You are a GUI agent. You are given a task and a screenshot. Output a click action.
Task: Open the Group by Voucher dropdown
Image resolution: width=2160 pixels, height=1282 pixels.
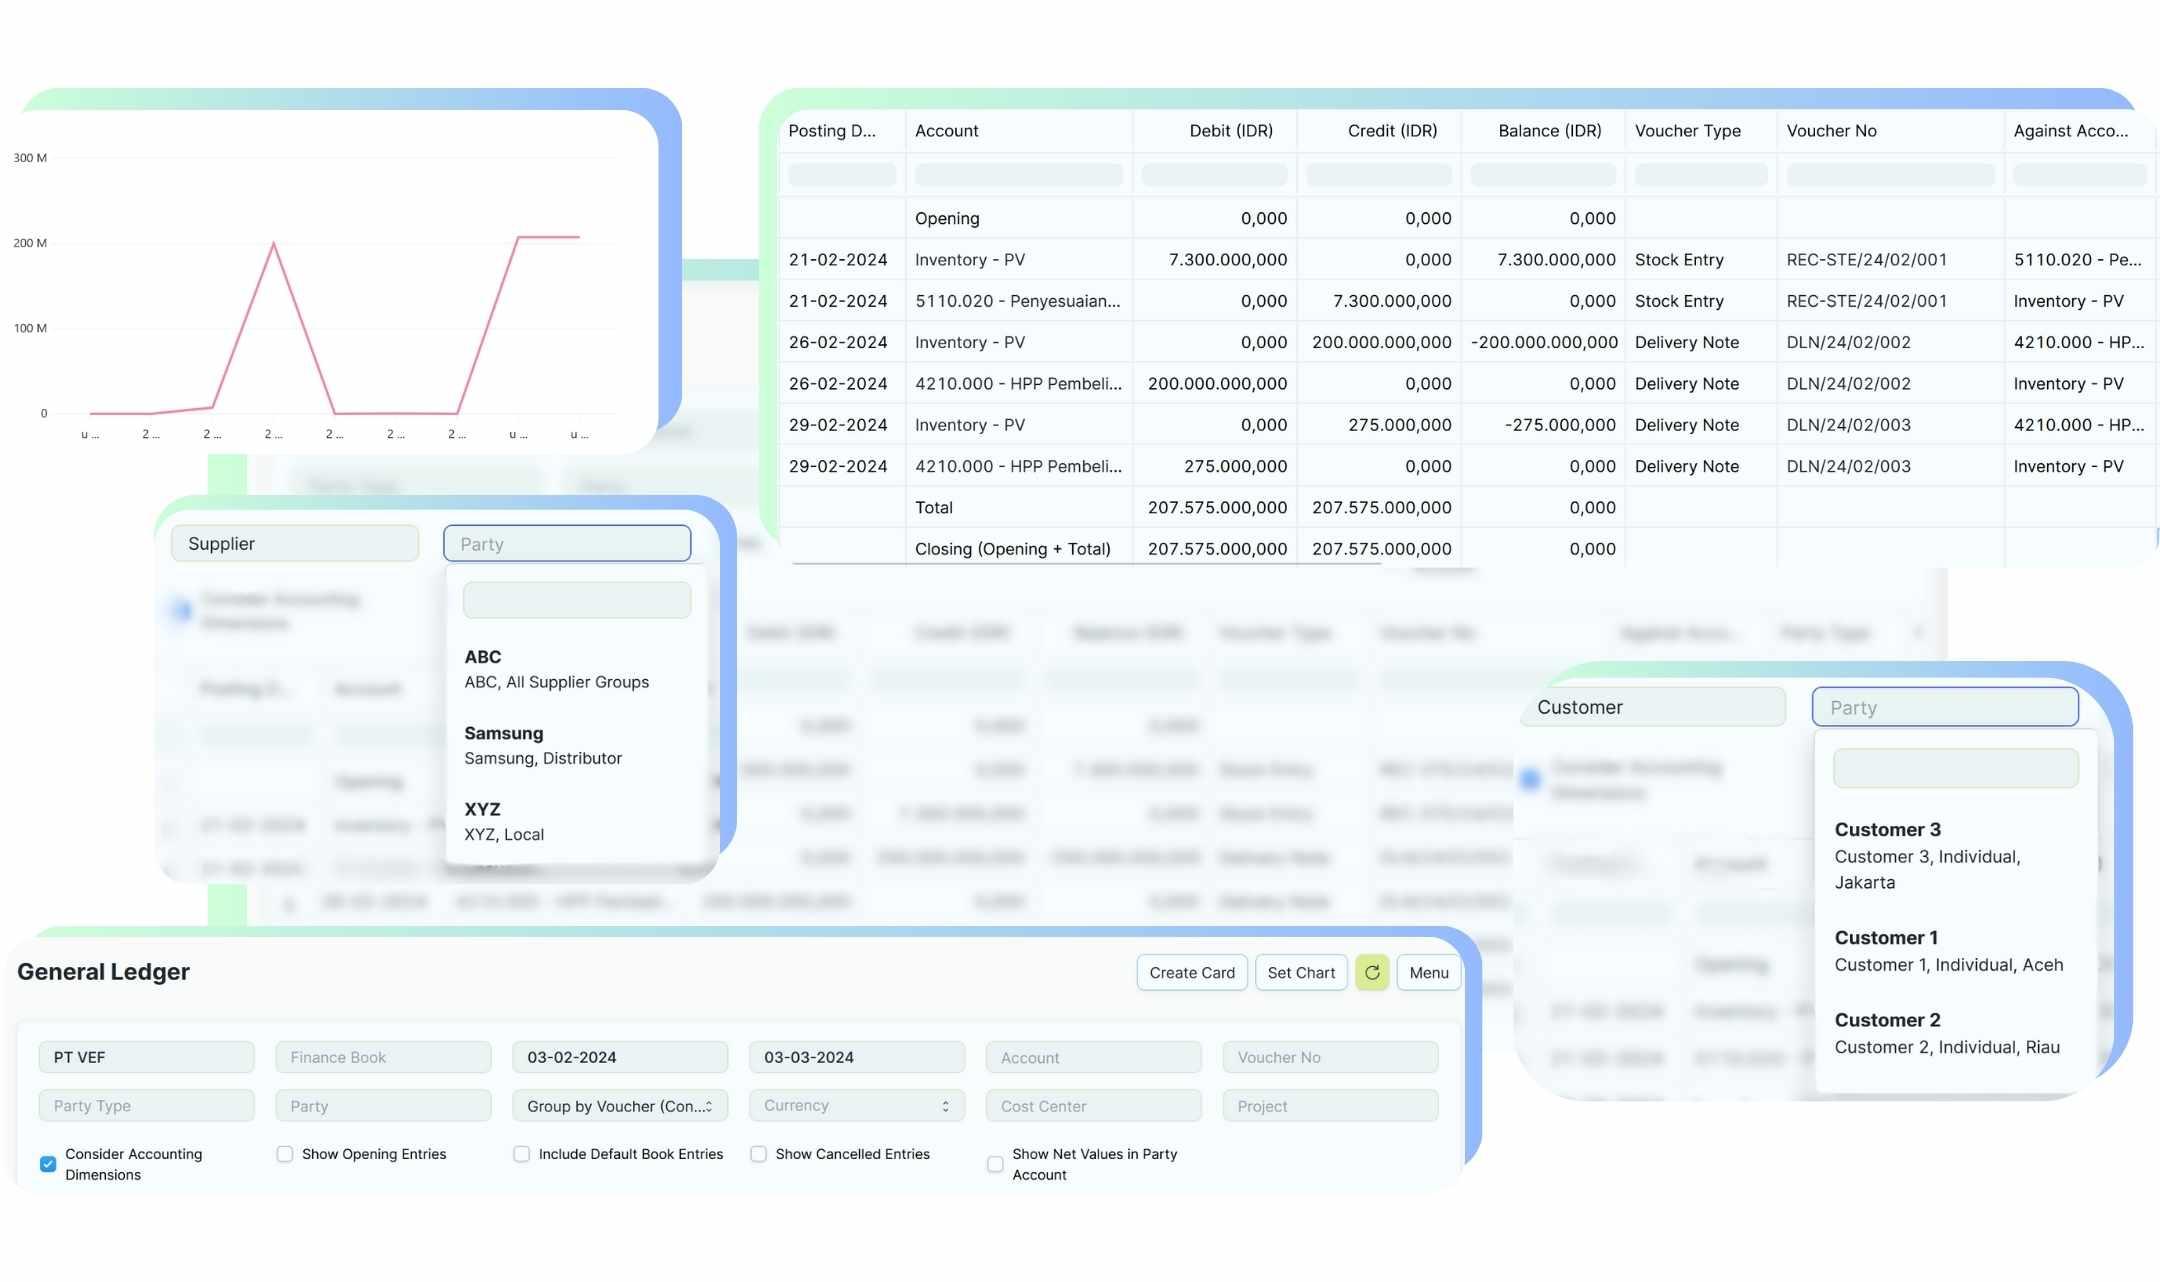coord(619,1105)
